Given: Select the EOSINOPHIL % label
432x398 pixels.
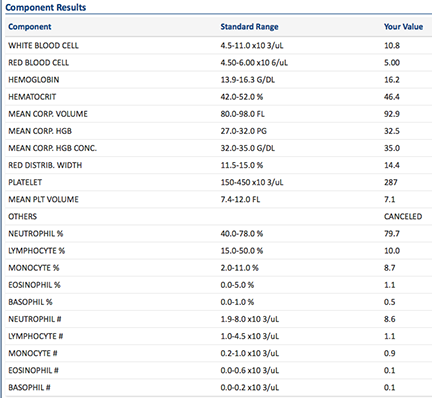Looking at the screenshot, I should pos(34,285).
